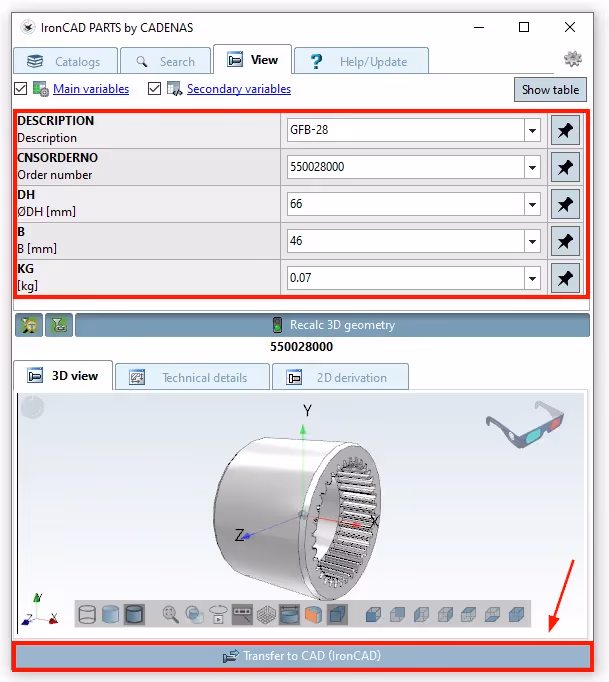Select dark shaded-with-edges cylinder display mode

(x=134, y=614)
